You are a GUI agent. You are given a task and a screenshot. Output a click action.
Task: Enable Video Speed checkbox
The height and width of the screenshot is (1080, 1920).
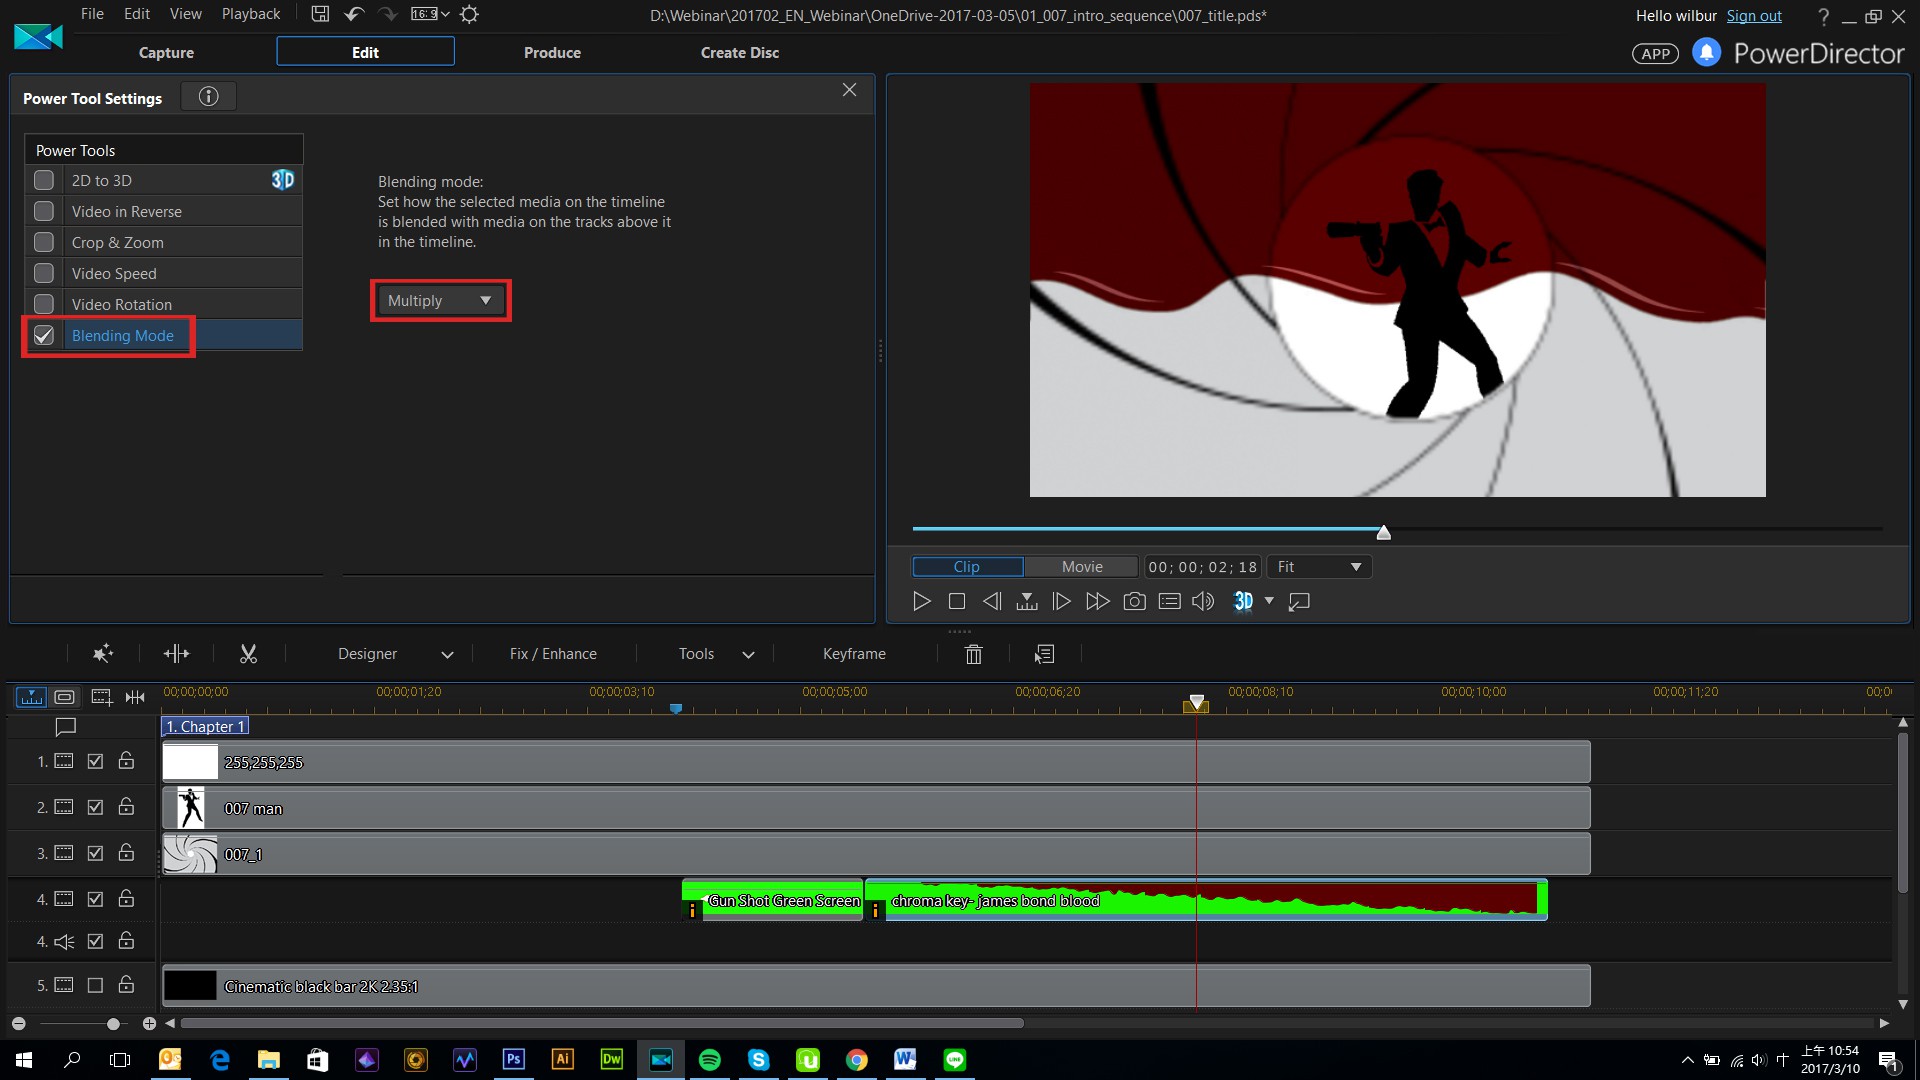(x=44, y=273)
